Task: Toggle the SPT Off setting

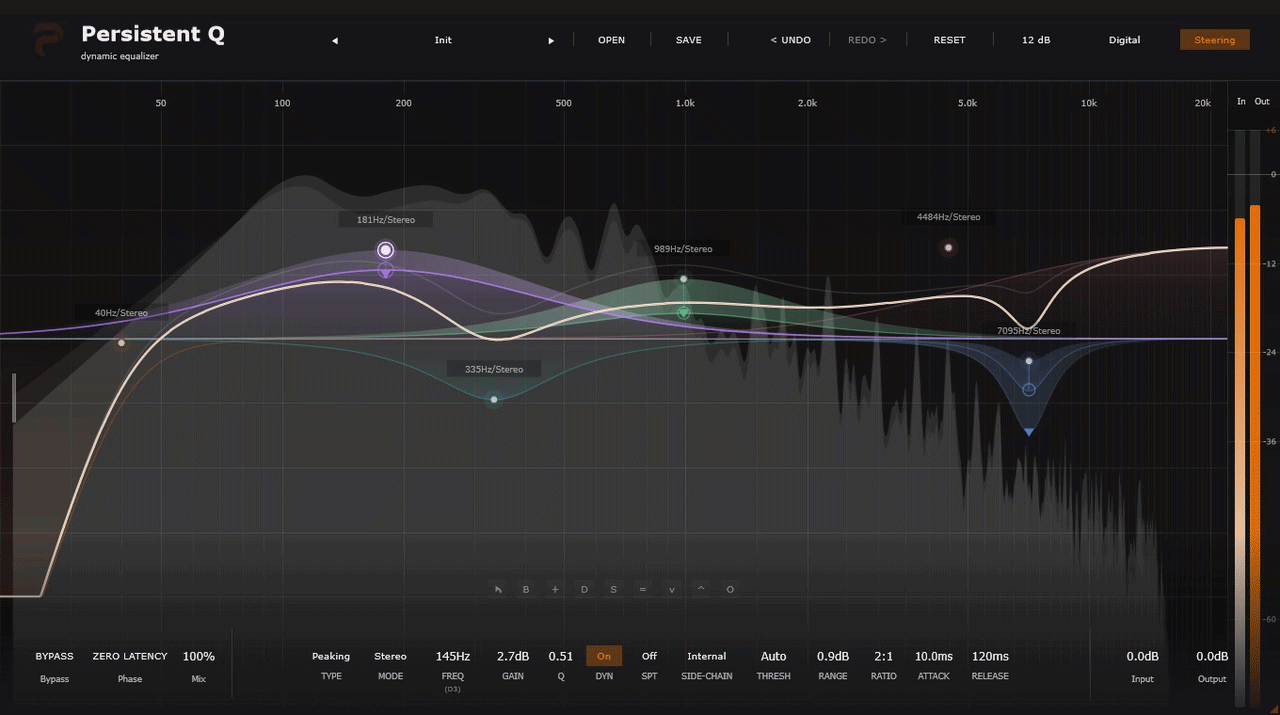Action: [649, 656]
